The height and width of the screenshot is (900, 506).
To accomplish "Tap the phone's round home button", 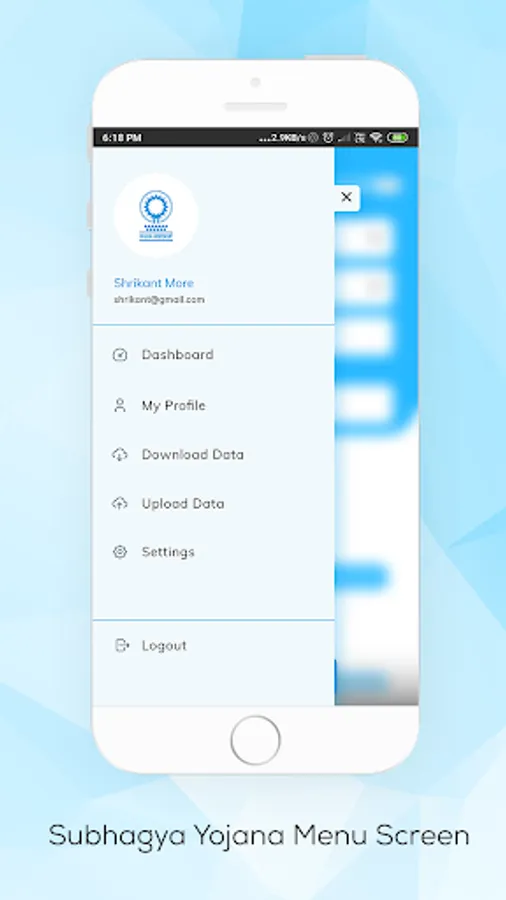I will click(255, 740).
